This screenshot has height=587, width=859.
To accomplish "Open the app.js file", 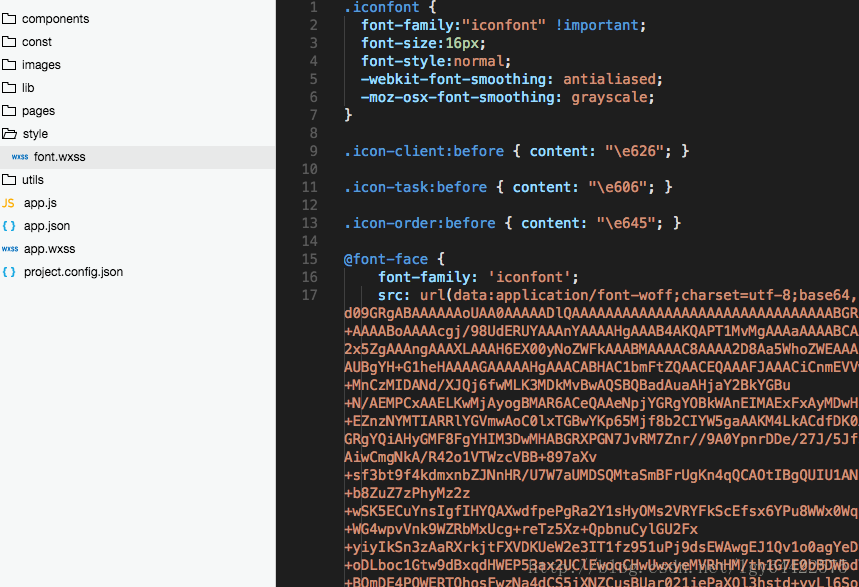I will 40,203.
